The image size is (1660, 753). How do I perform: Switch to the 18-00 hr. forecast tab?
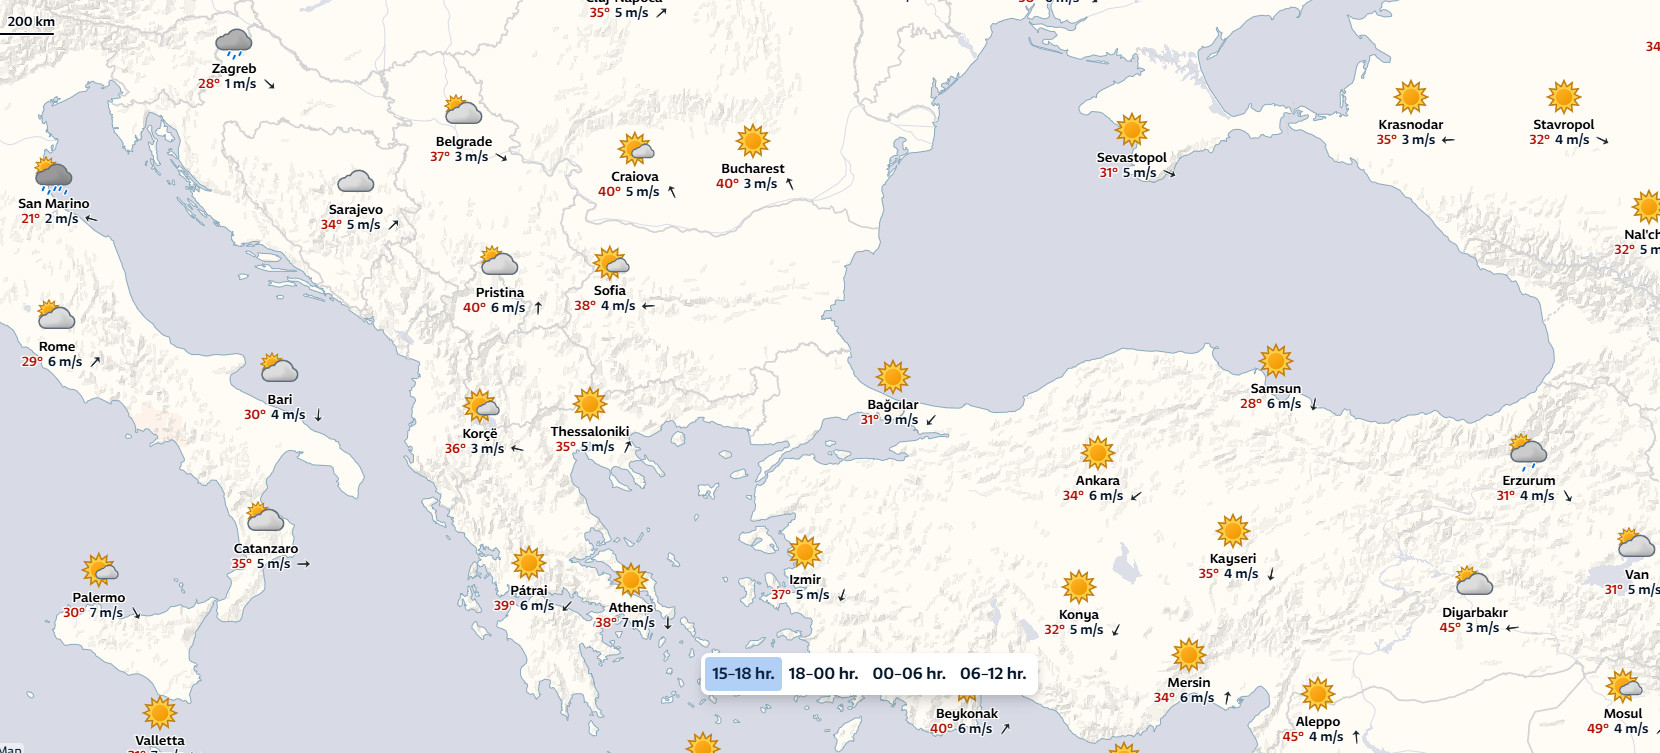point(823,674)
